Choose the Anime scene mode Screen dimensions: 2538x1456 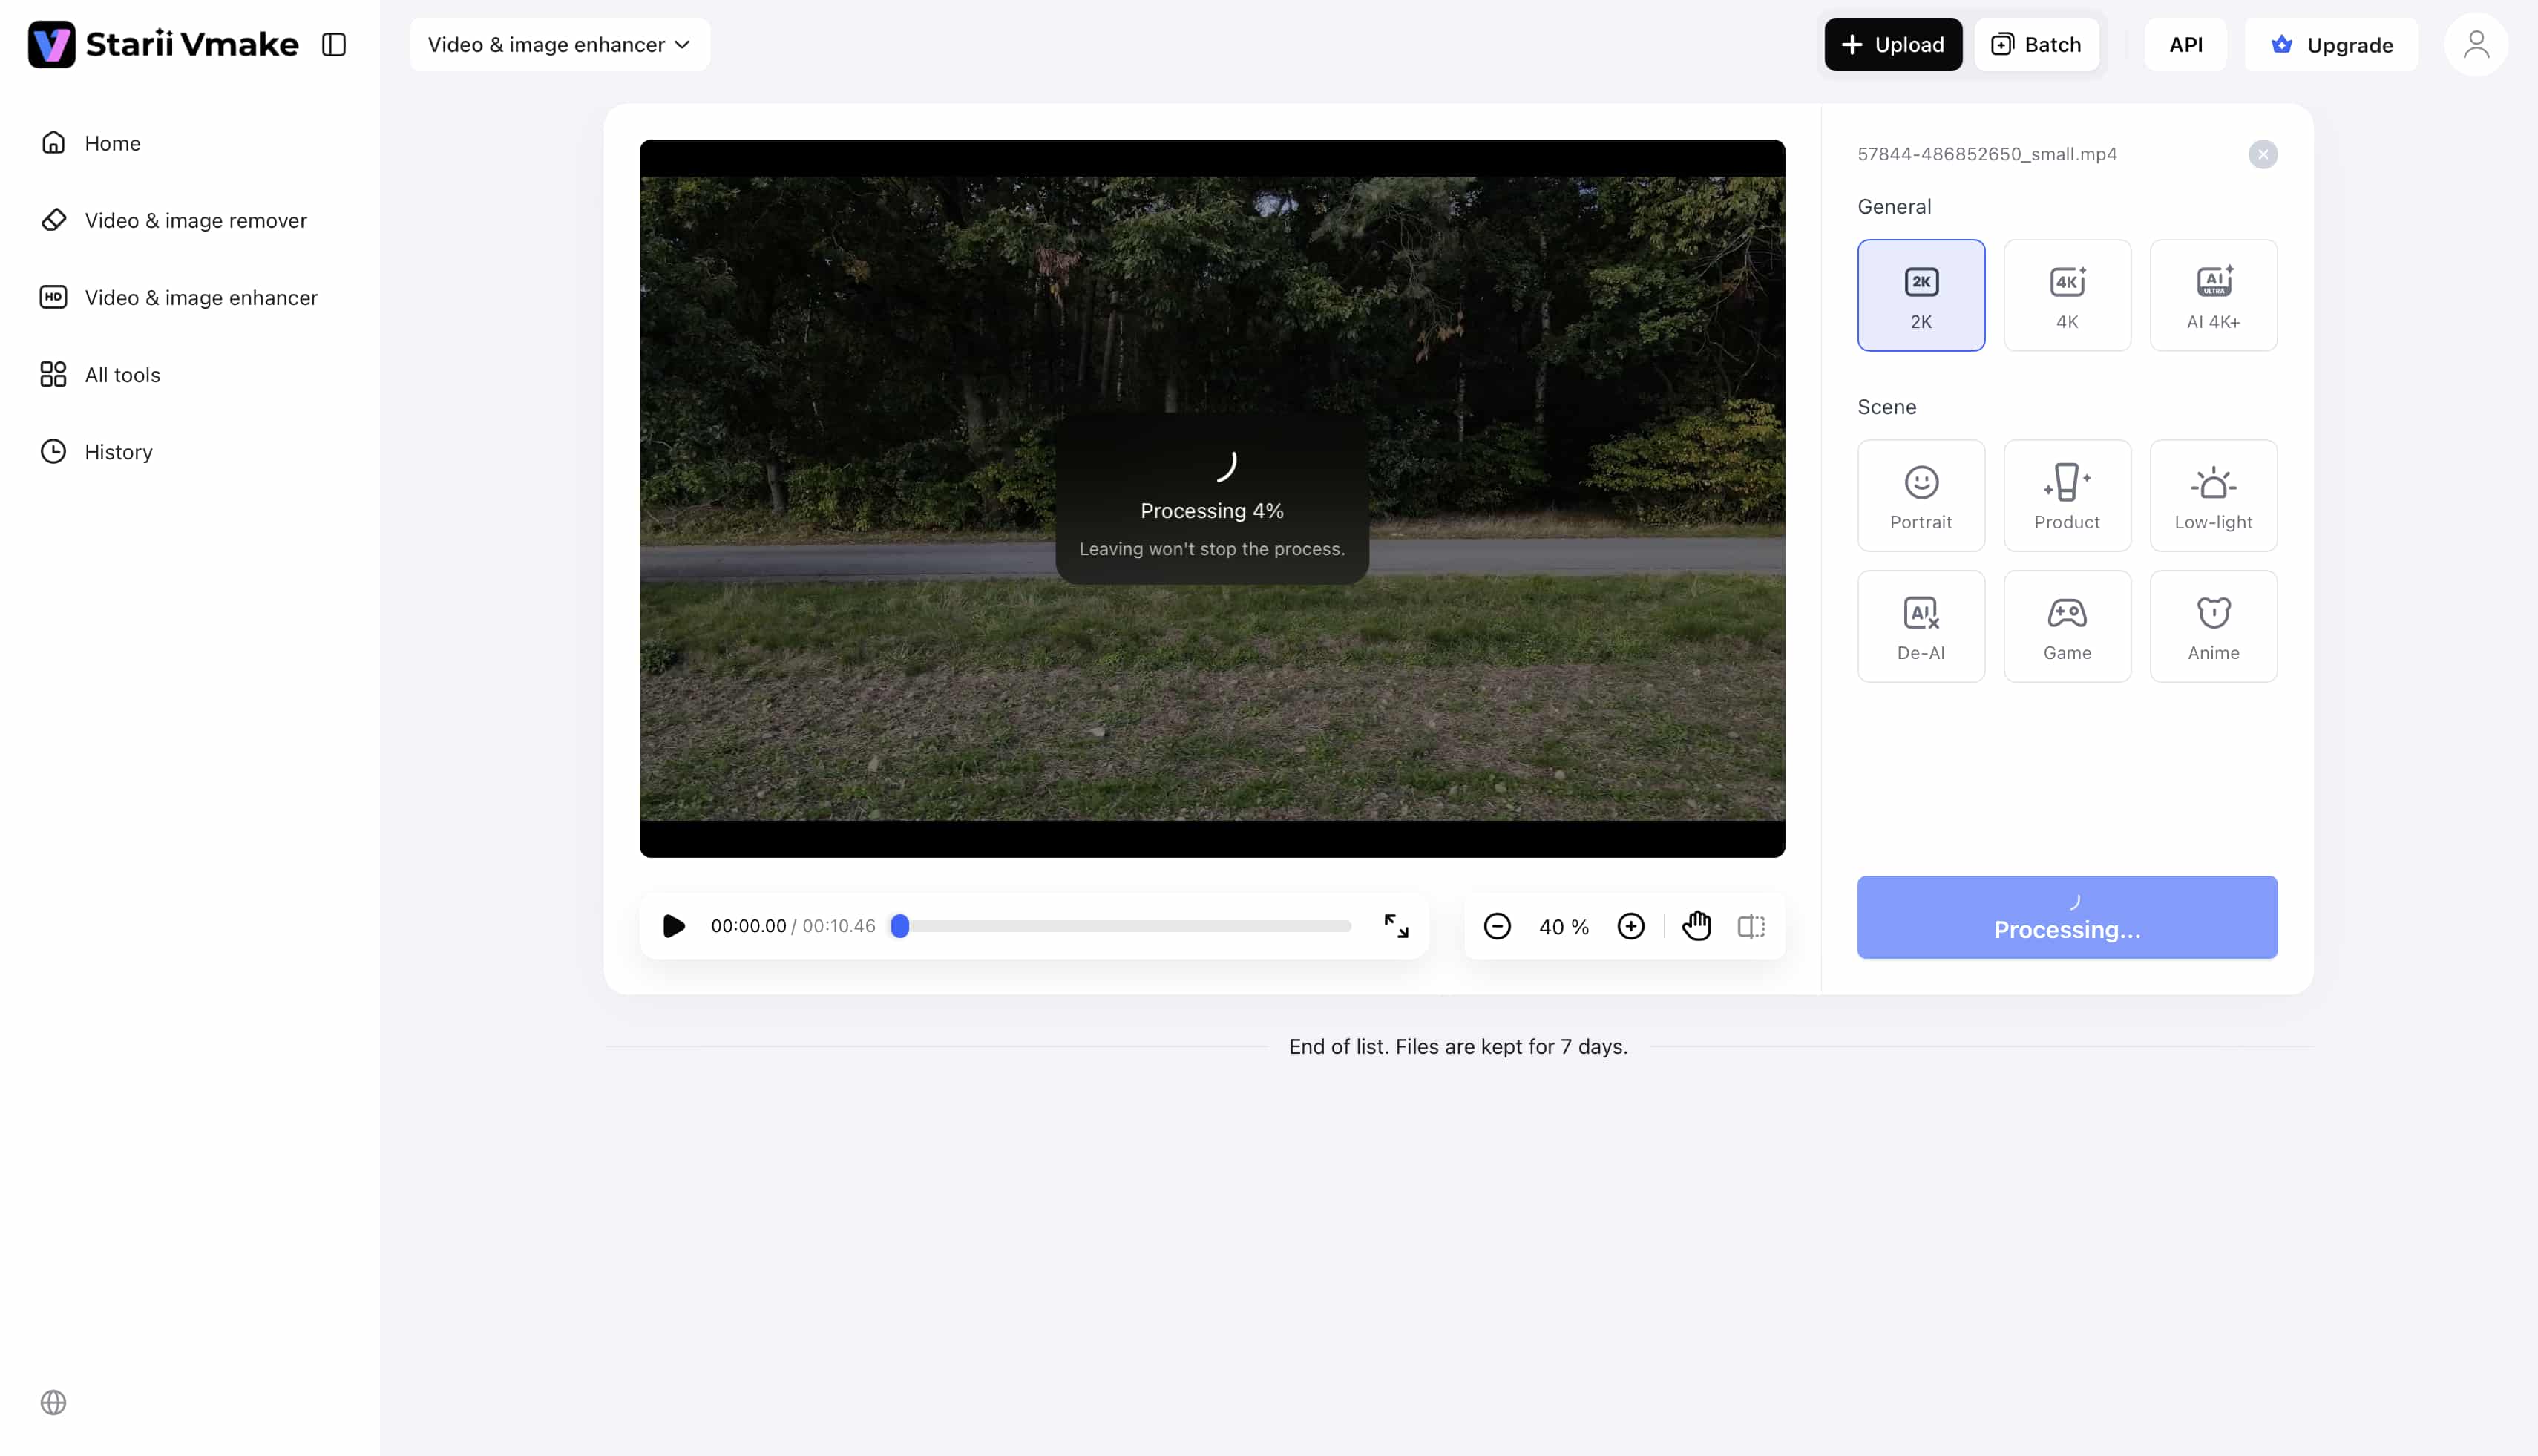(2212, 626)
